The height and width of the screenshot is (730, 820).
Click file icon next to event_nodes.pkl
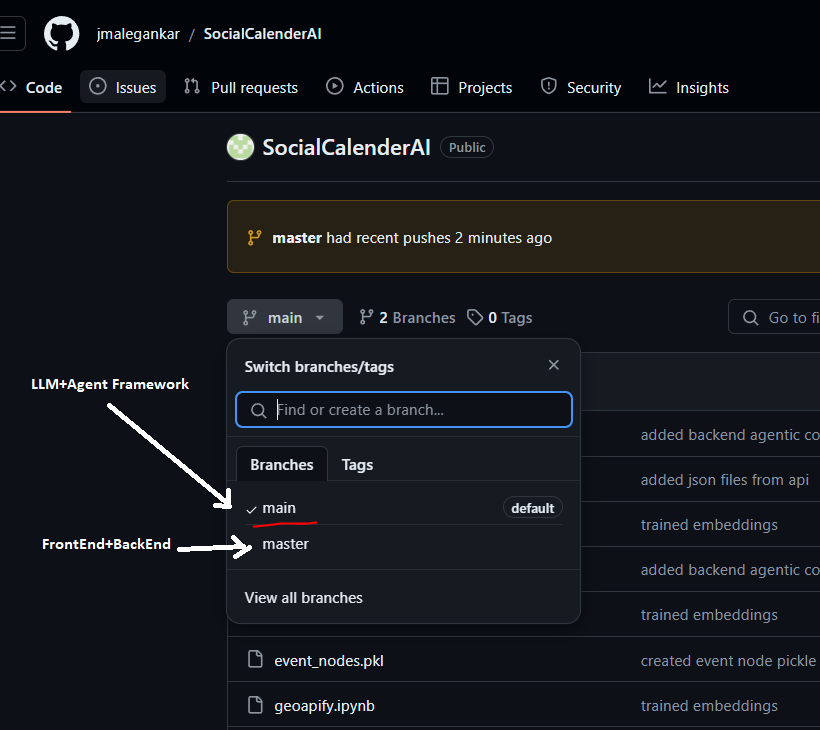click(255, 659)
